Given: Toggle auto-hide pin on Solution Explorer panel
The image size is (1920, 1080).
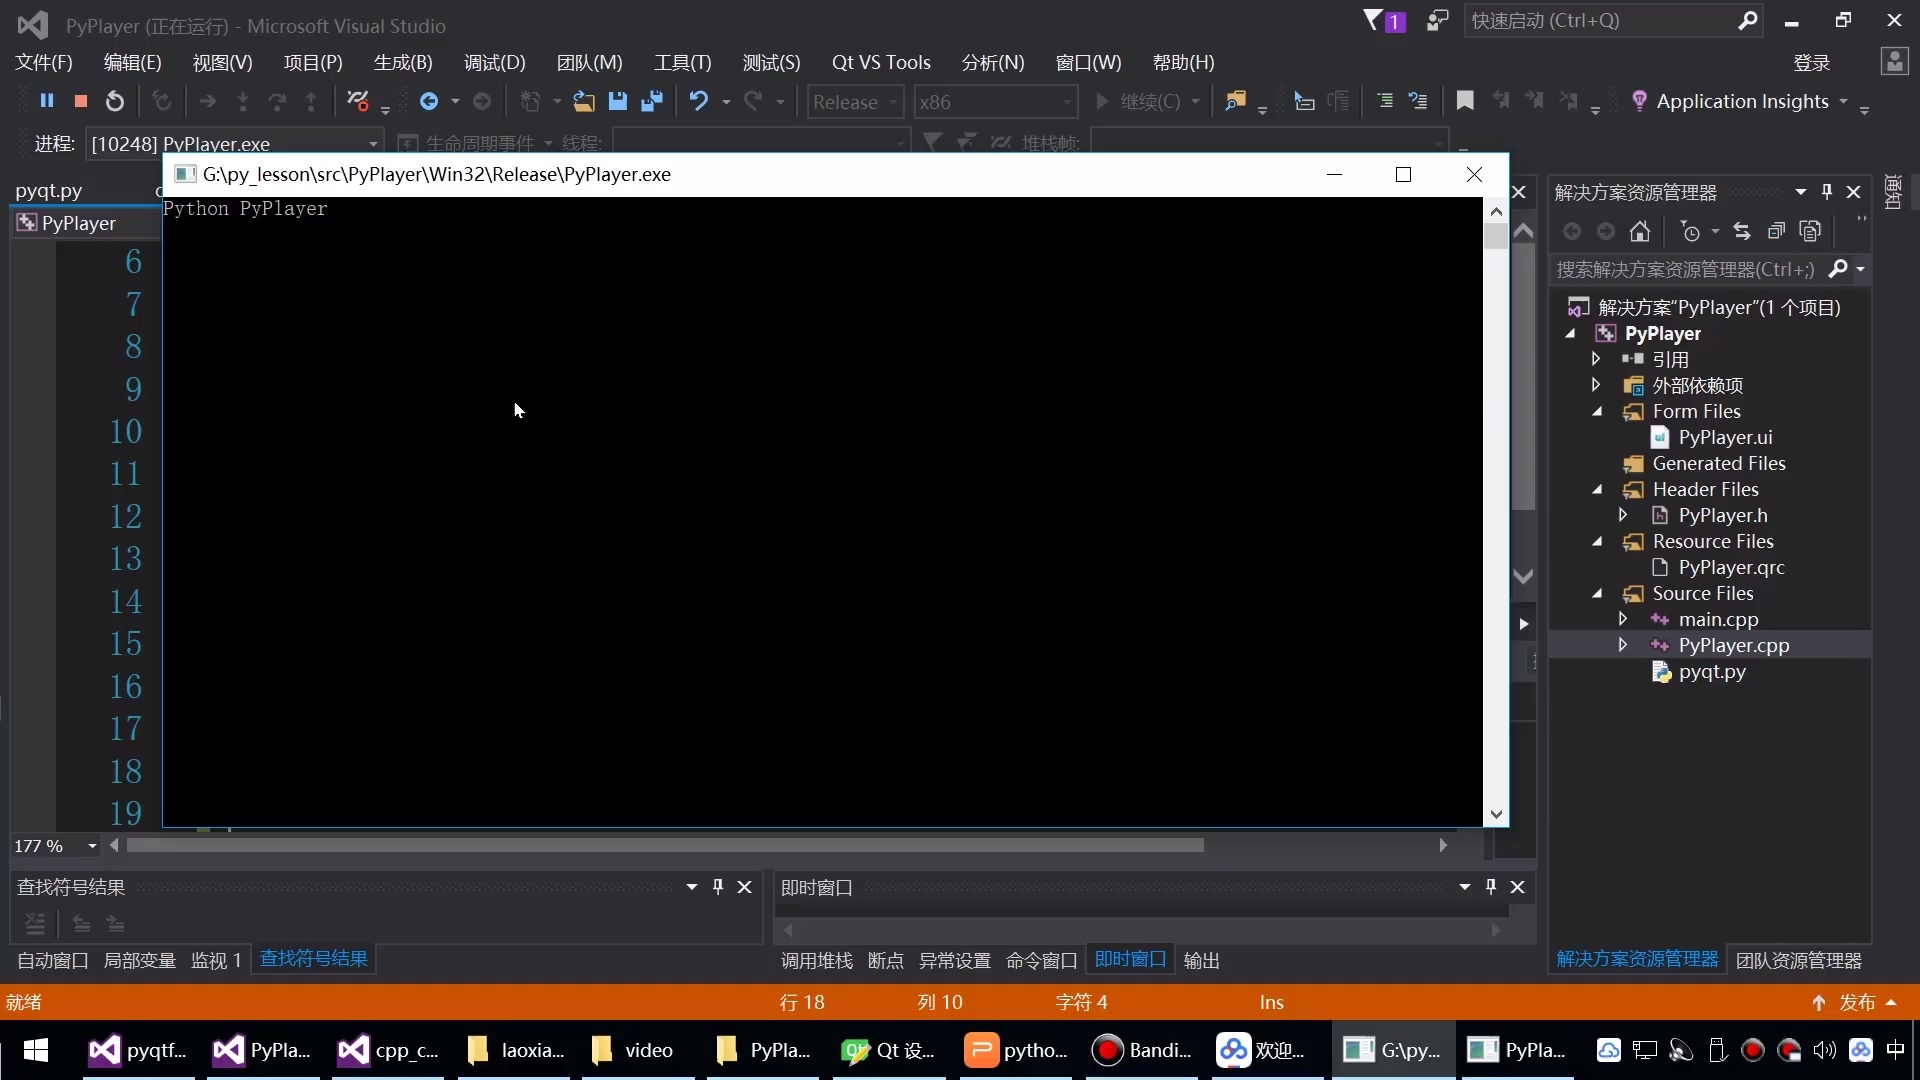Looking at the screenshot, I should pyautogui.click(x=1827, y=191).
